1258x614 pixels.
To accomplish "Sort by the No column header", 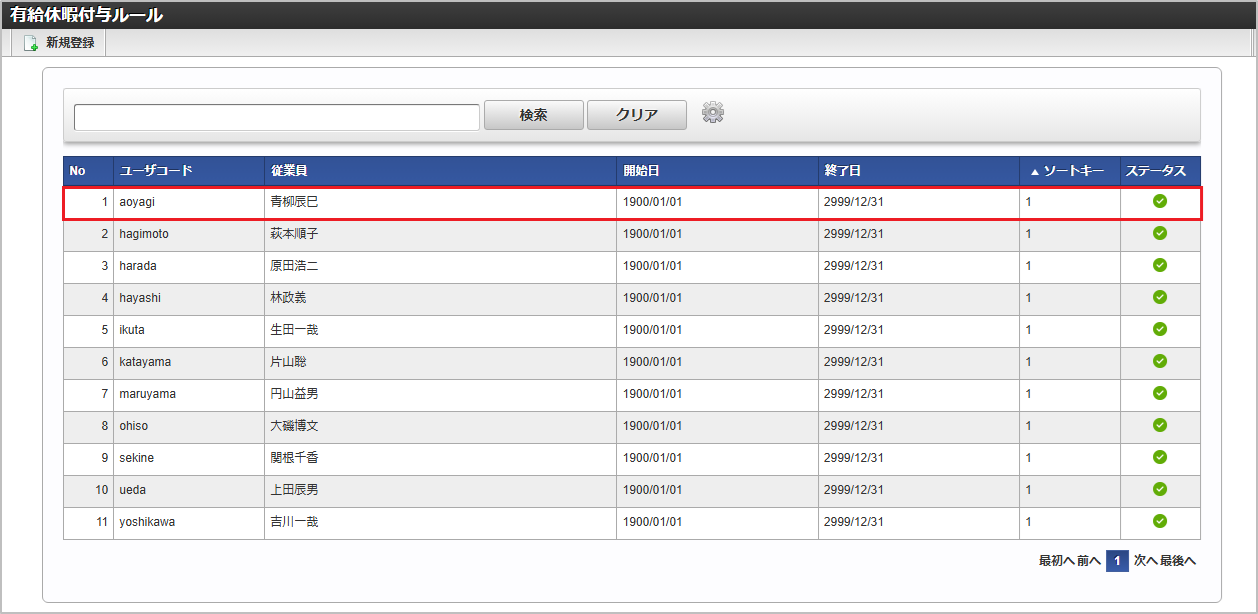I will [x=88, y=171].
